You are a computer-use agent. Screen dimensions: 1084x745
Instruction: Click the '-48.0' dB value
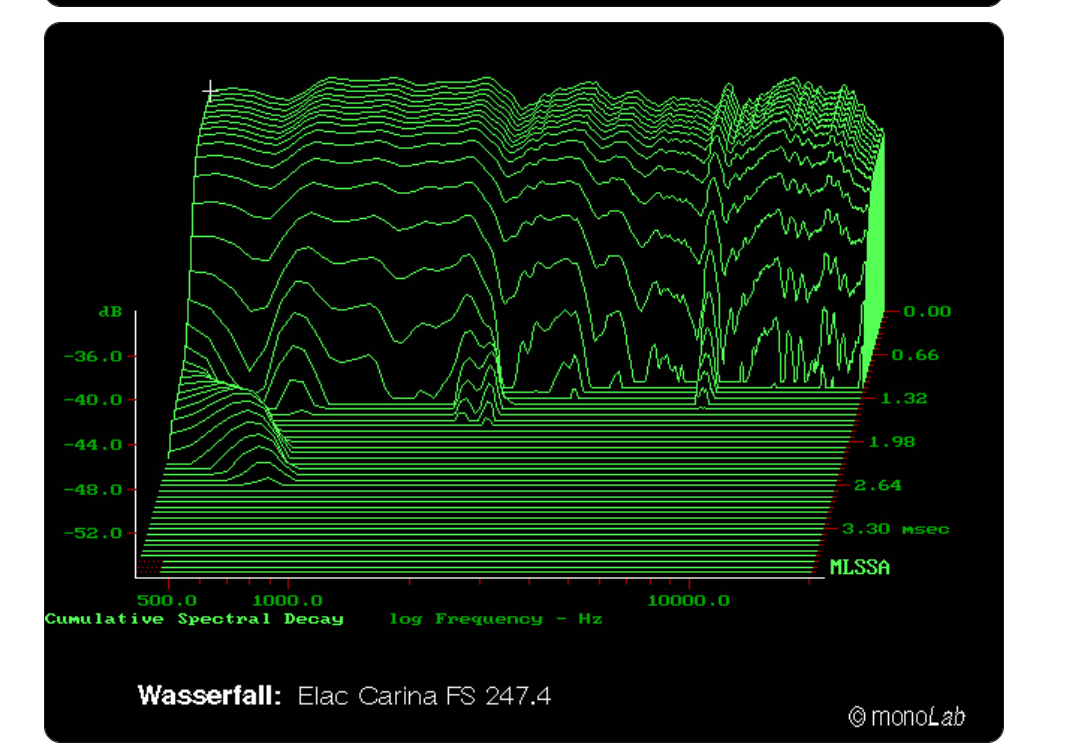93,490
